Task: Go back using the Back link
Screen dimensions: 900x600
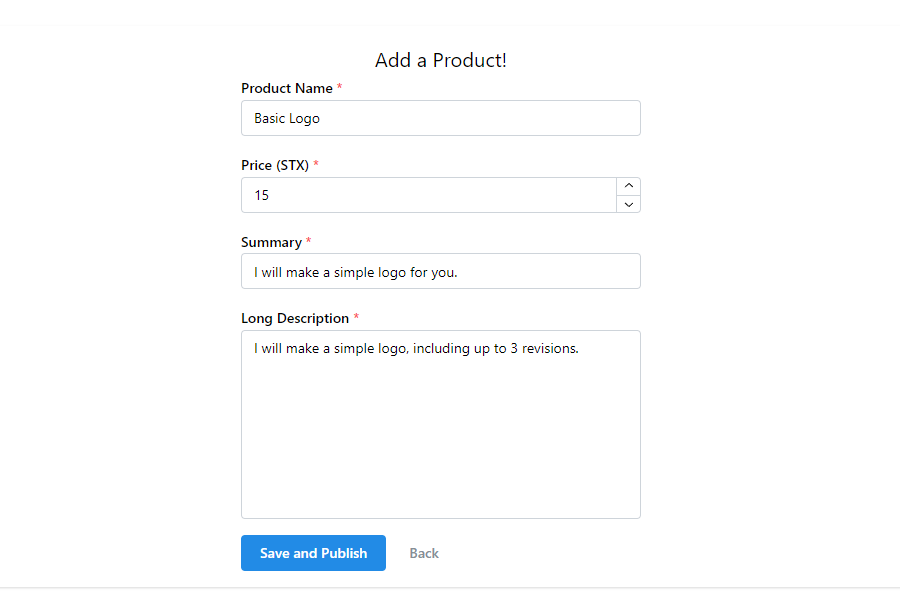Action: coord(424,553)
